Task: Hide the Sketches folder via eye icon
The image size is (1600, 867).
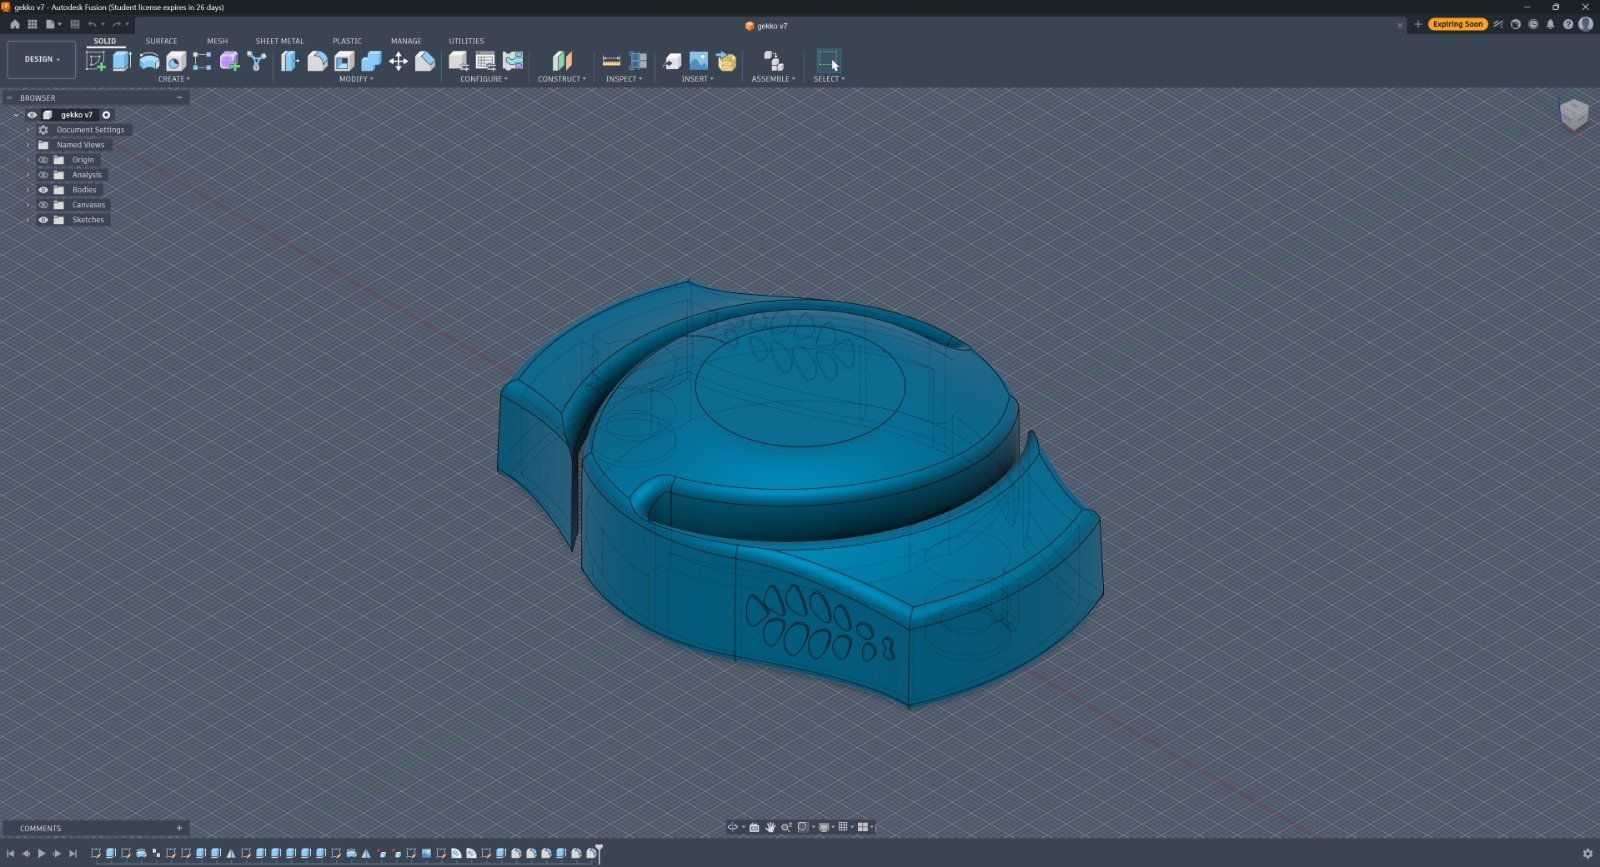Action: [43, 220]
